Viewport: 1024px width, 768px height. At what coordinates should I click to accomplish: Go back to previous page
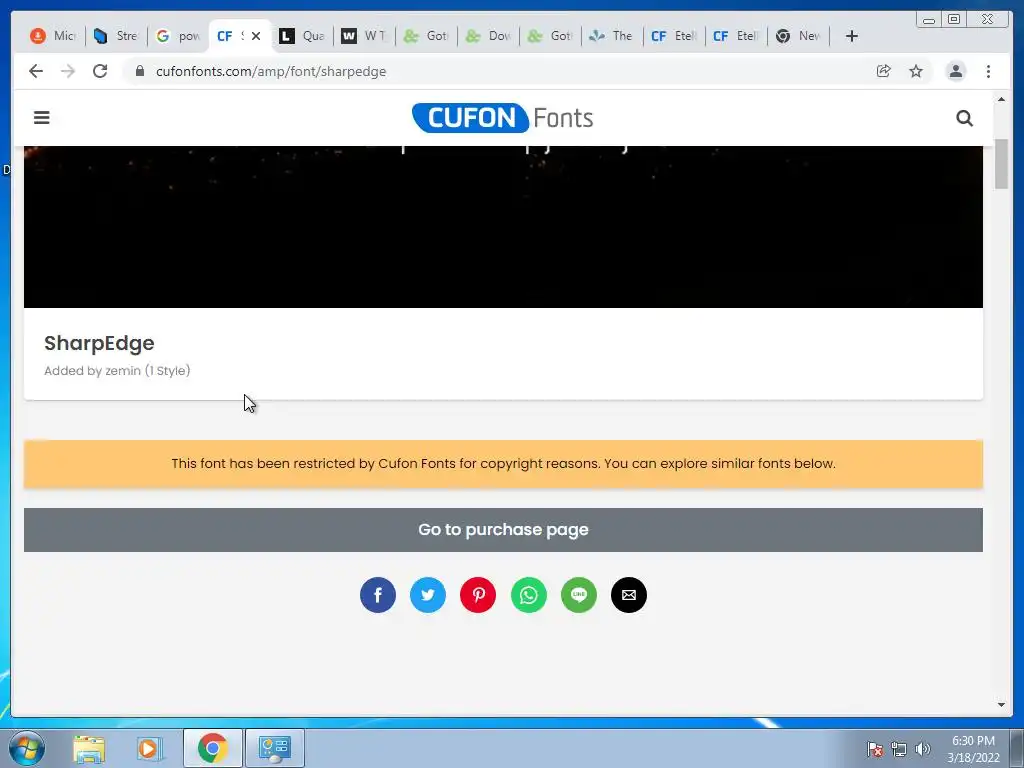click(x=36, y=71)
